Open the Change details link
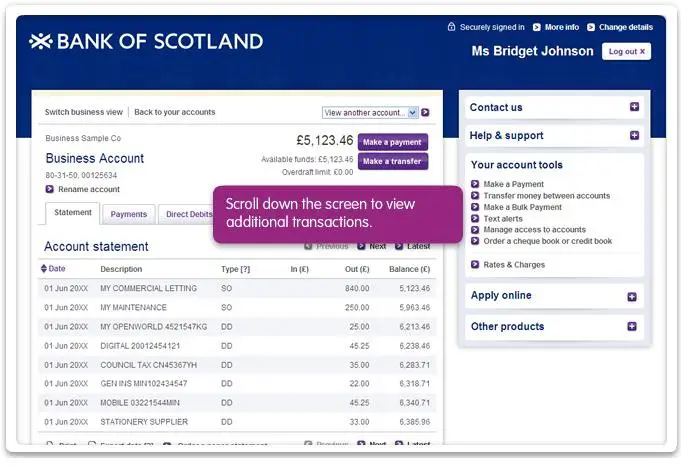 point(626,27)
